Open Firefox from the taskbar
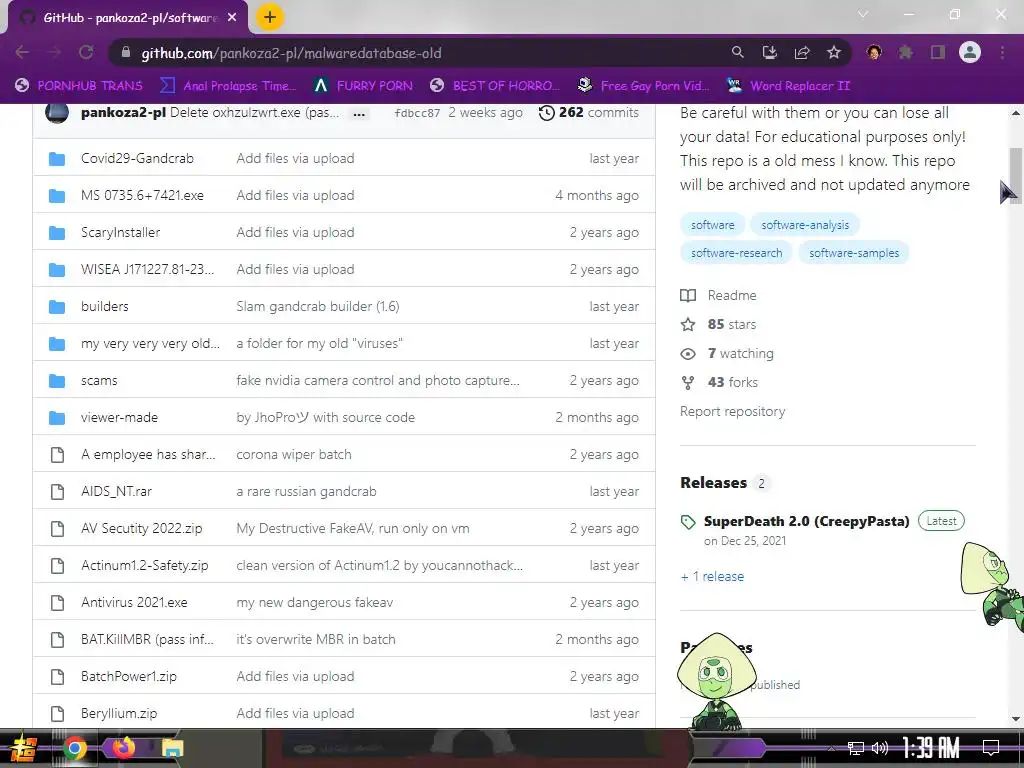 (123, 748)
